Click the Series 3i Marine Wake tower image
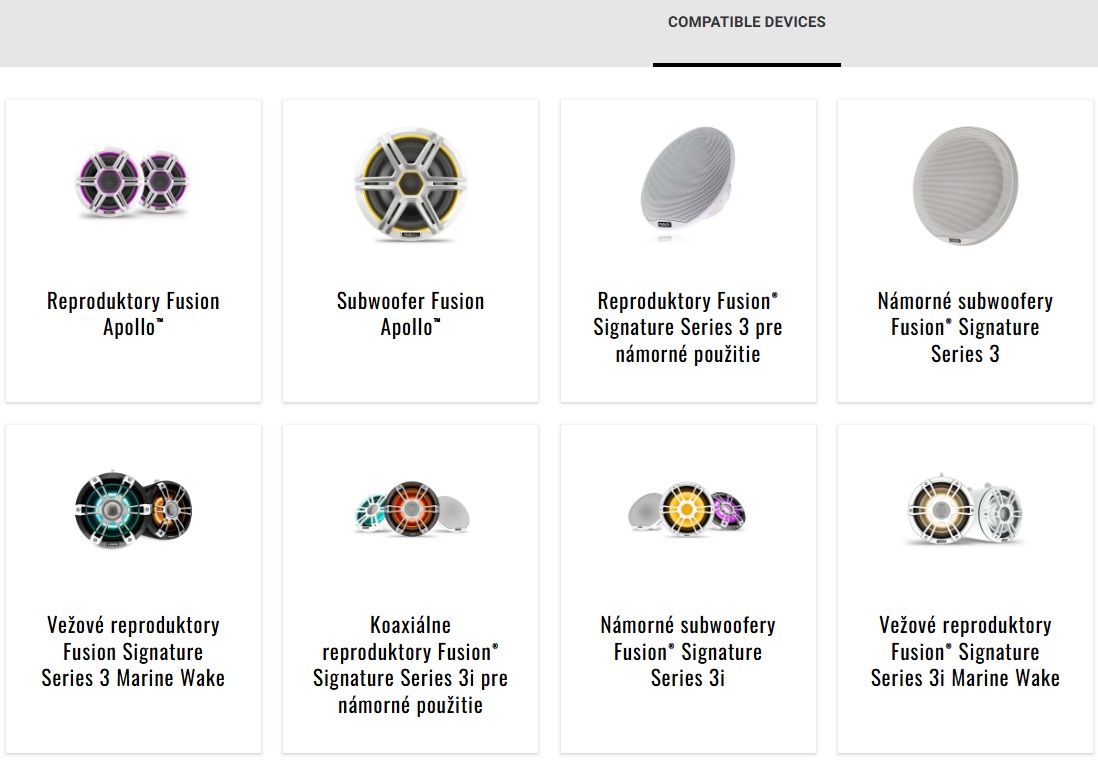 click(x=965, y=510)
